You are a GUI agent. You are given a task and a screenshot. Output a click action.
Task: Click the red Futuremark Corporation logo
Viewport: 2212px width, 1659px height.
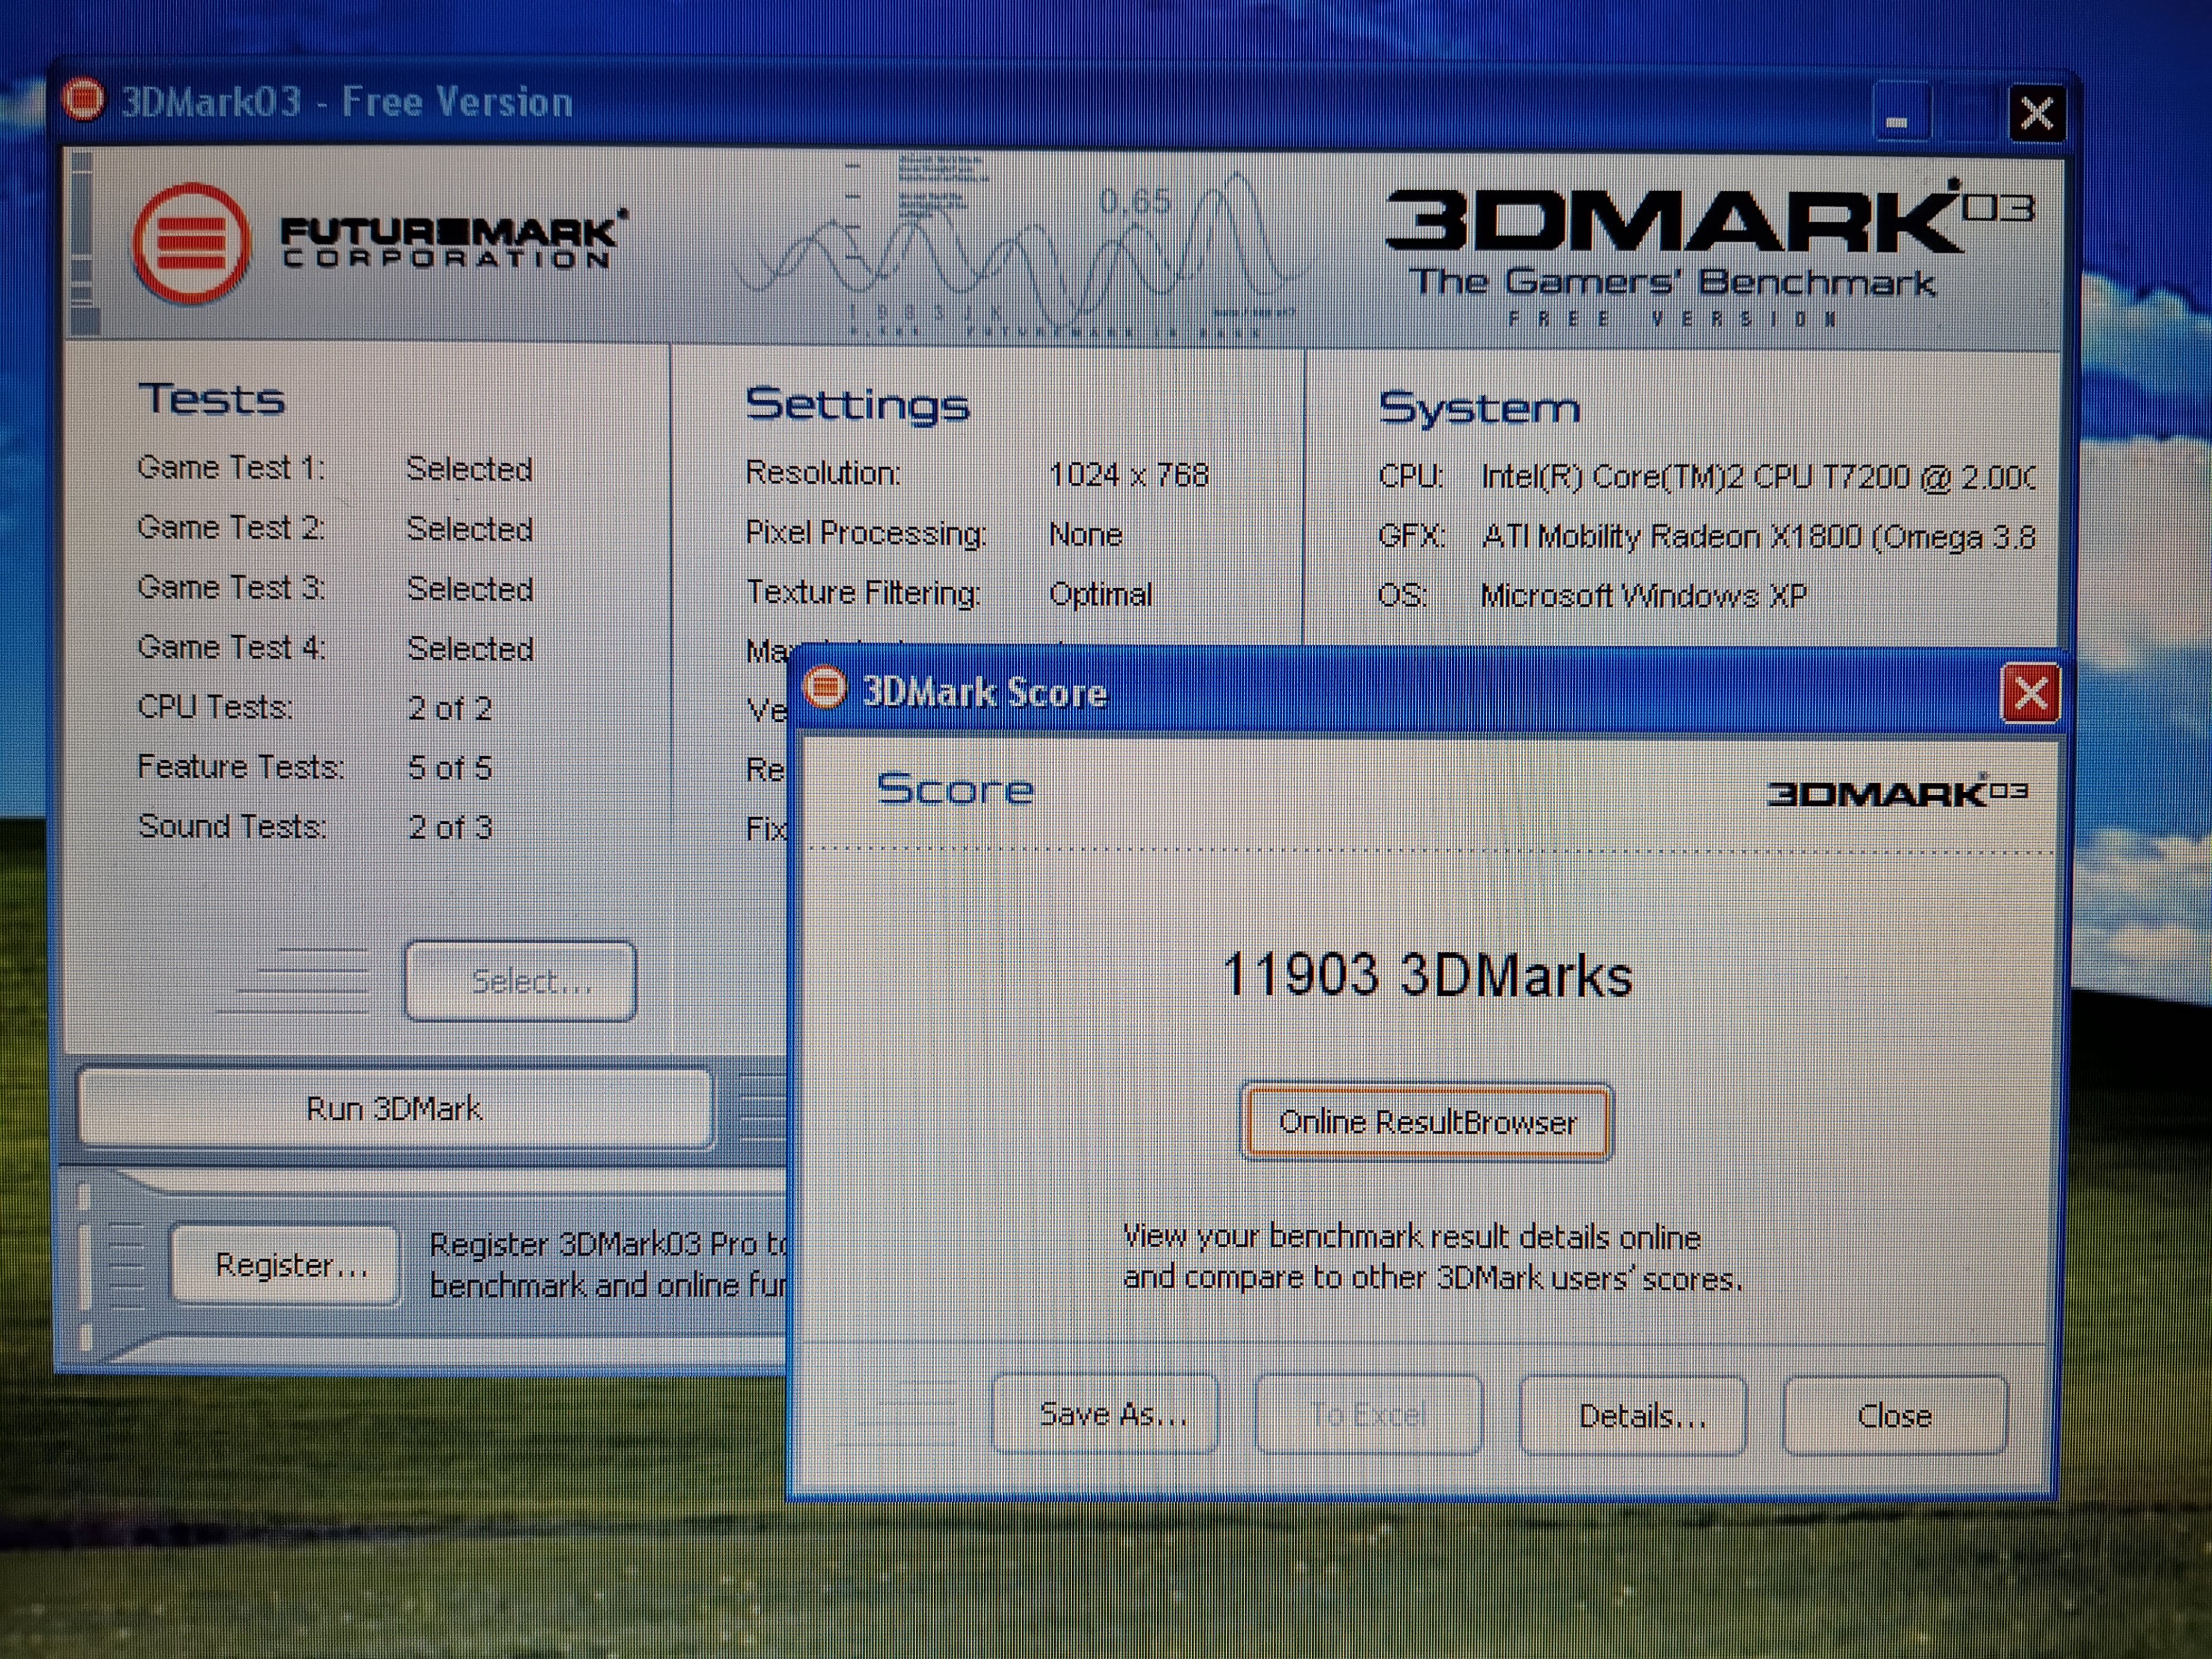pos(190,243)
